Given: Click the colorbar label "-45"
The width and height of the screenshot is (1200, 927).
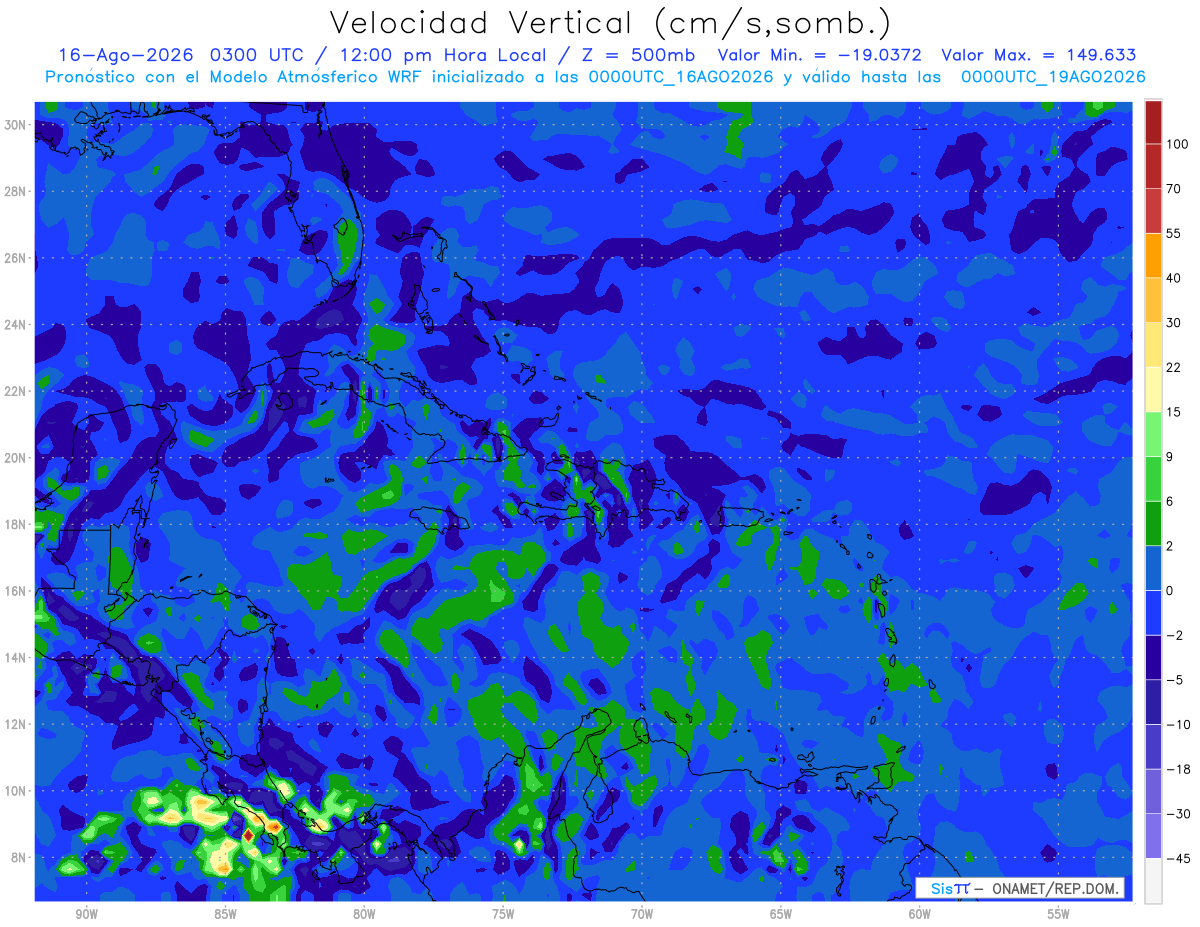Looking at the screenshot, I should [1178, 859].
